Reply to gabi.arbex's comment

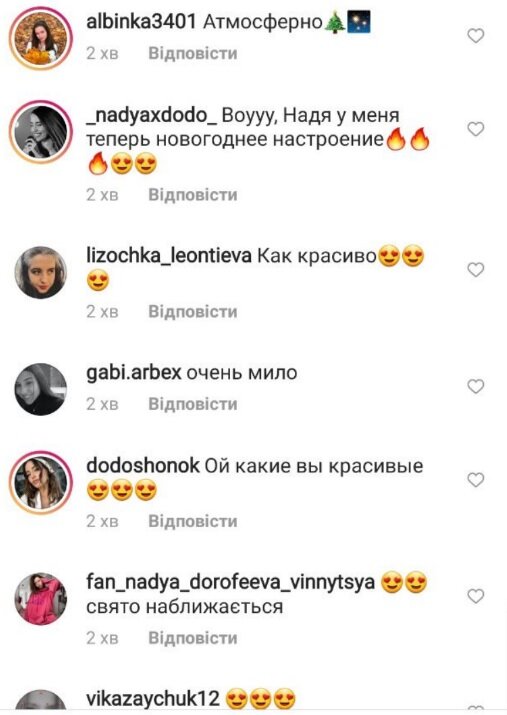click(x=193, y=404)
